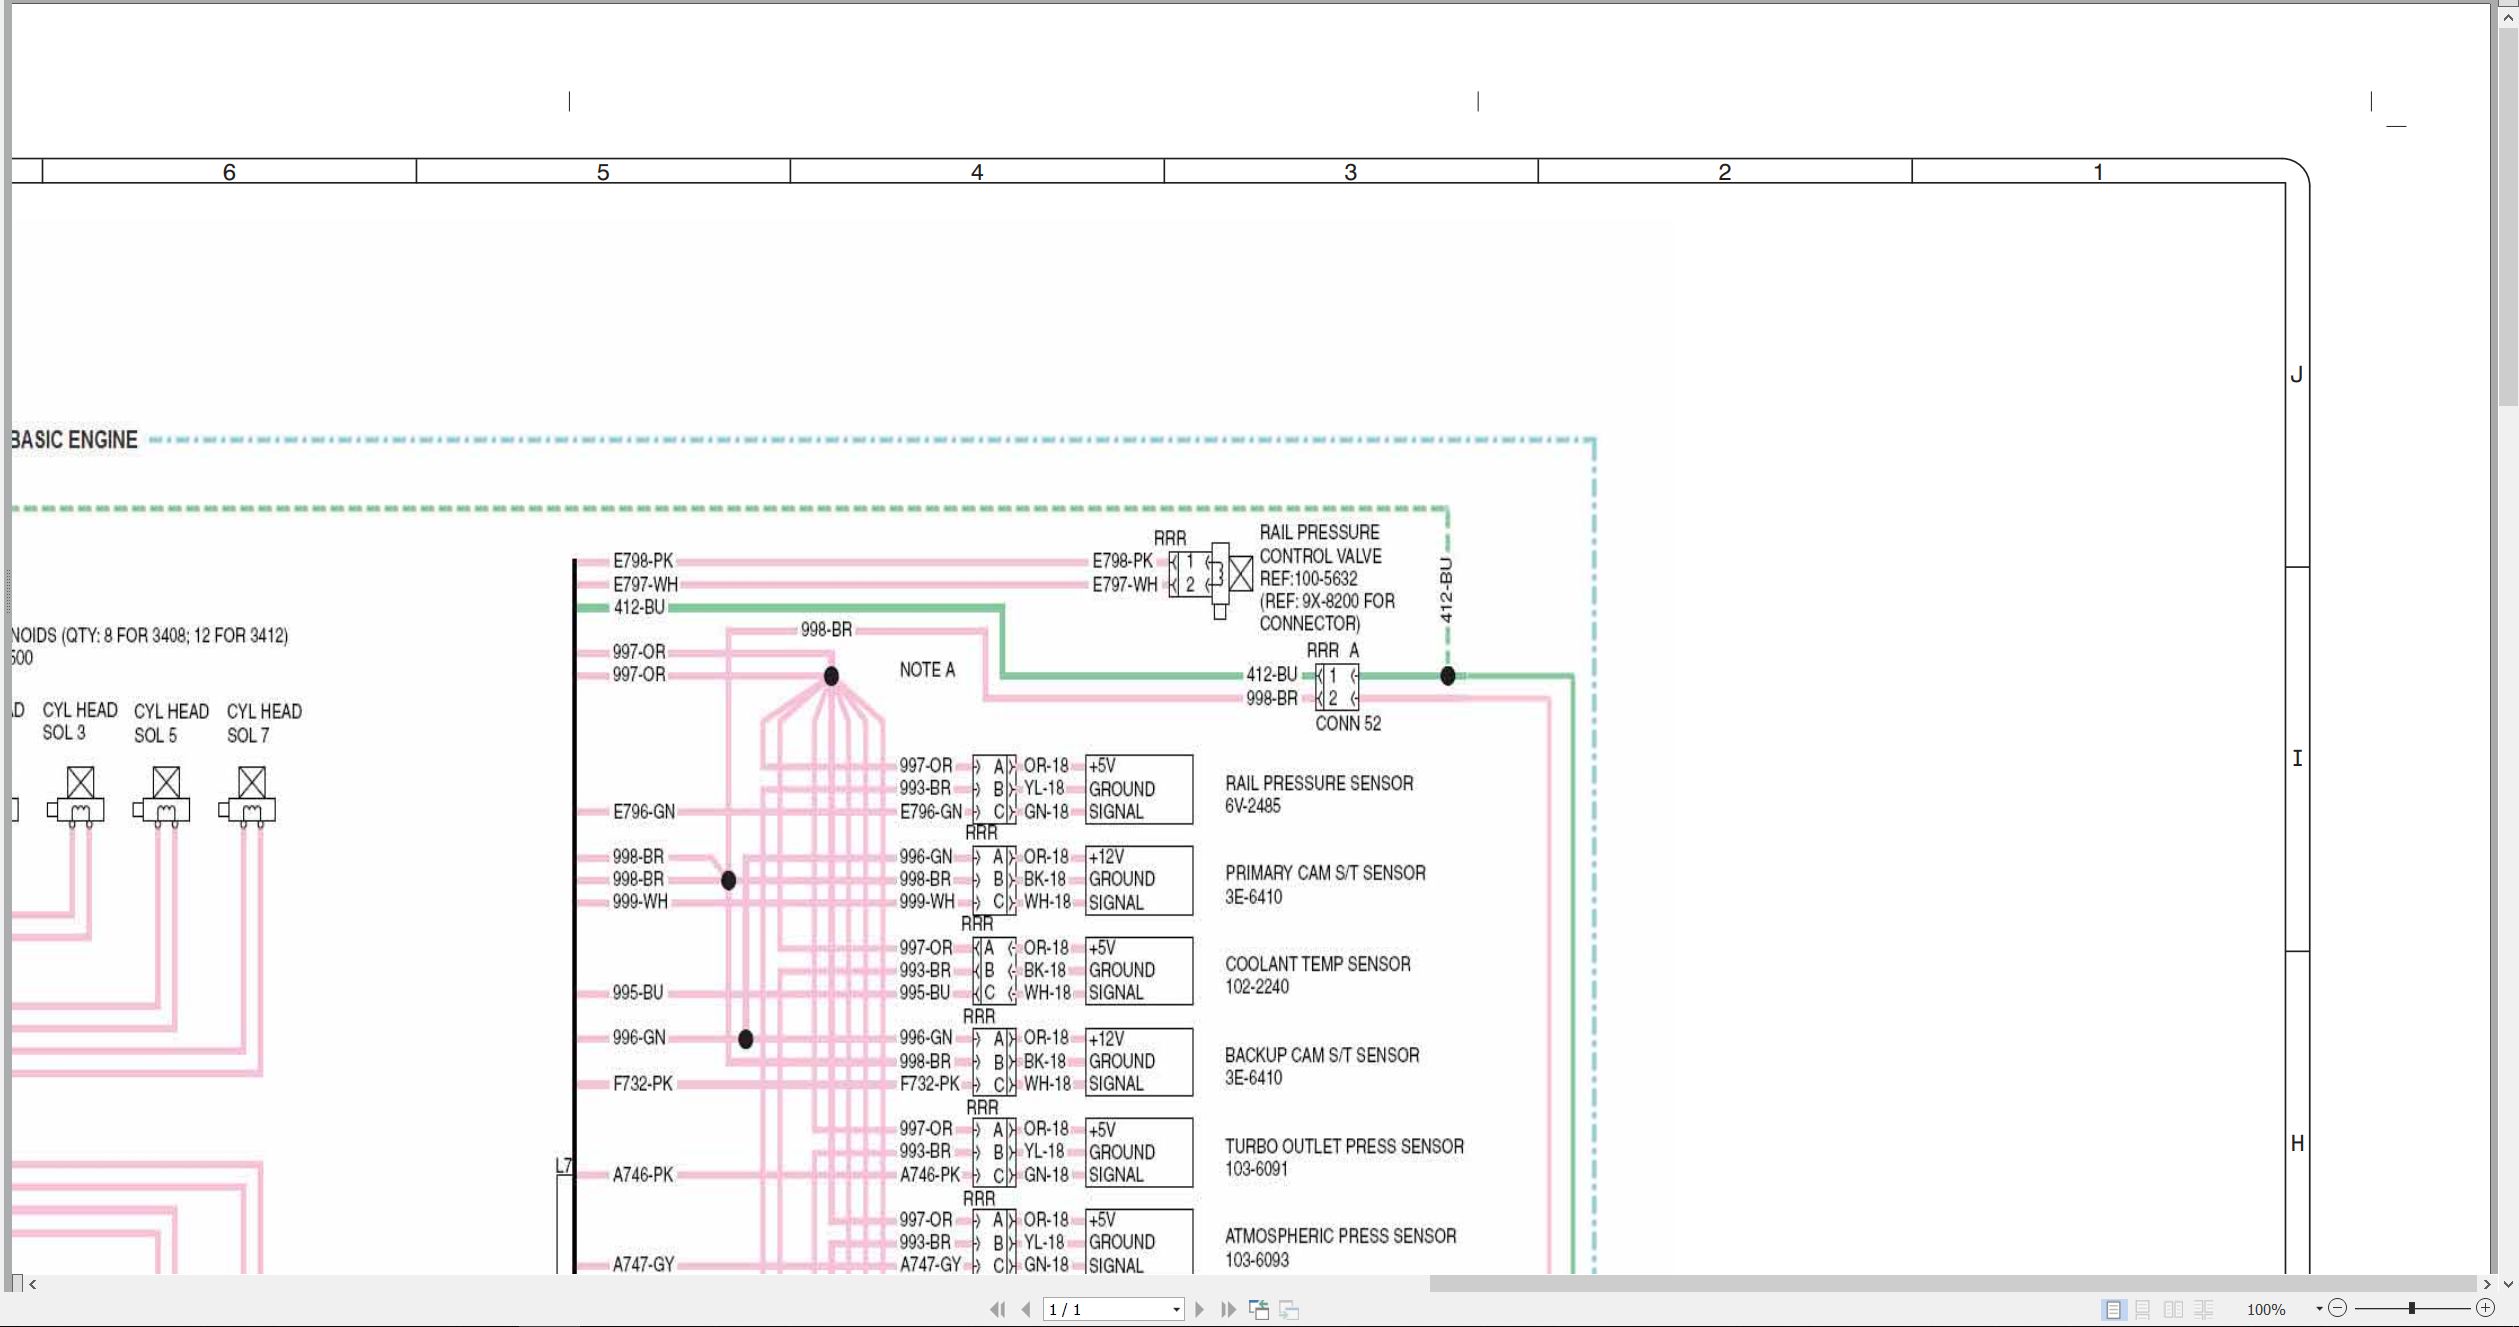Enable single page view mode

point(2113,1309)
